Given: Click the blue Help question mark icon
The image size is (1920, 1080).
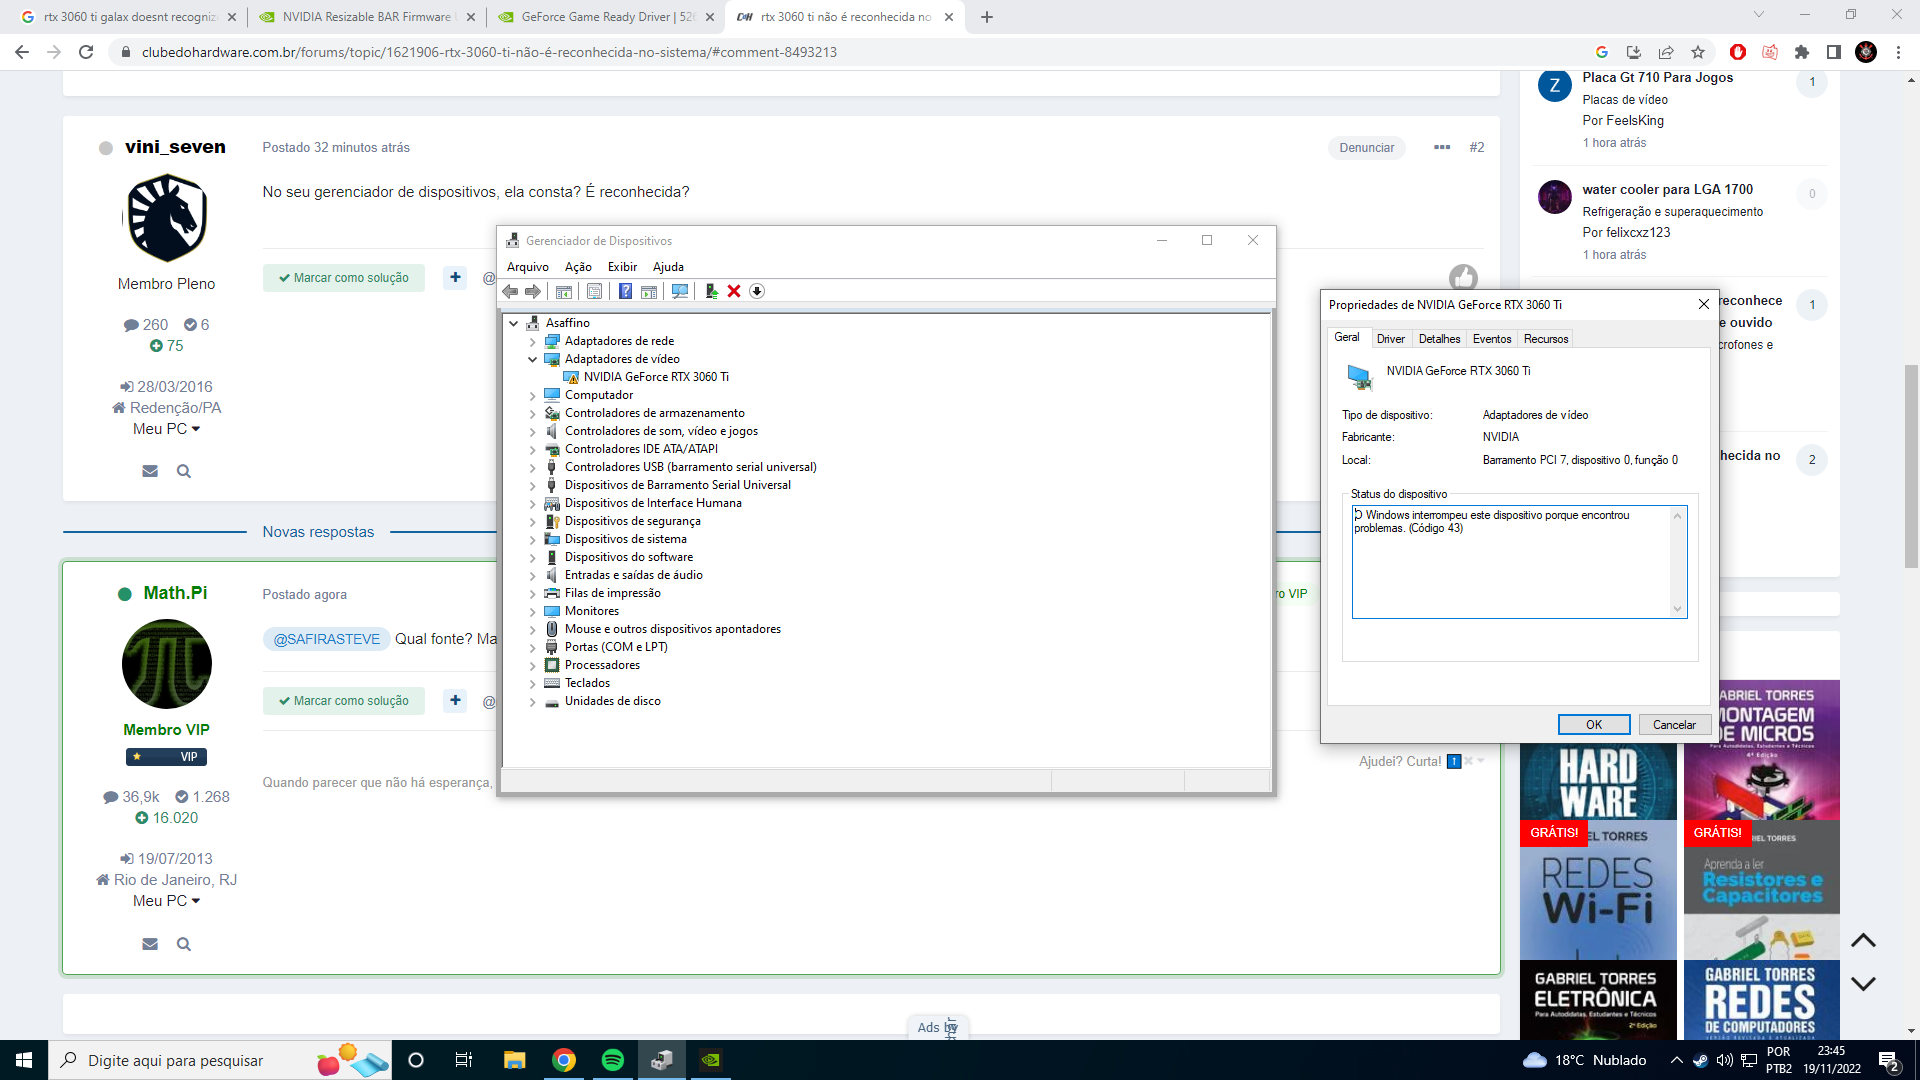Looking at the screenshot, I should 625,291.
